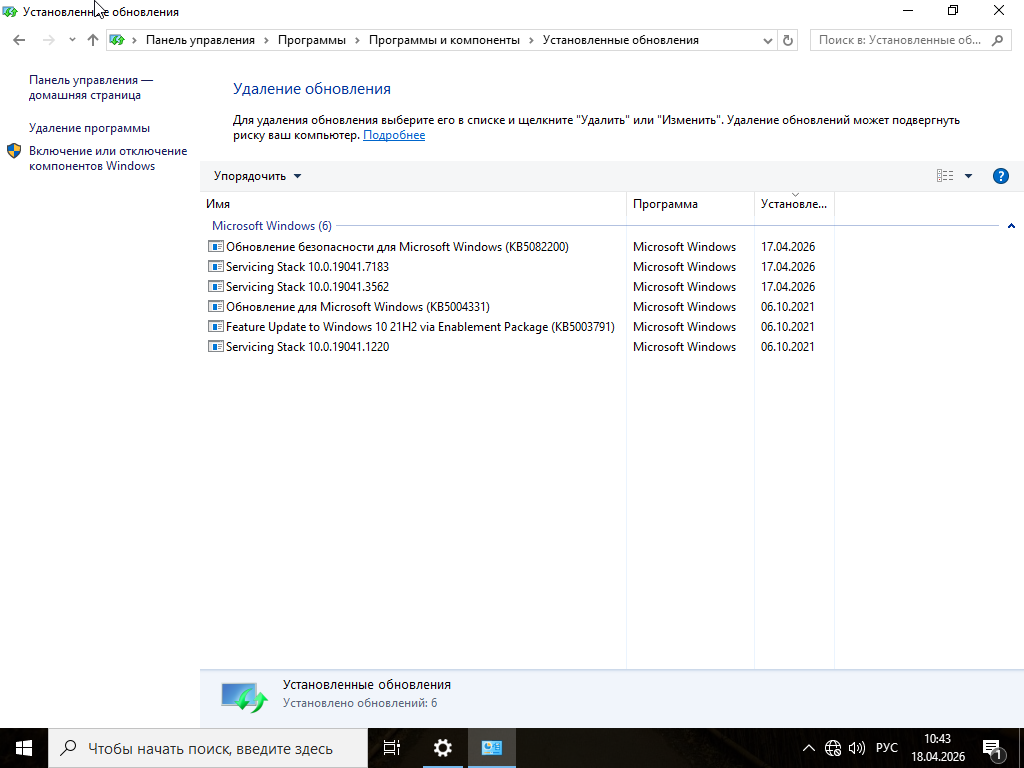Select update KB5082200 in list
This screenshot has width=1024, height=768.
pos(397,247)
